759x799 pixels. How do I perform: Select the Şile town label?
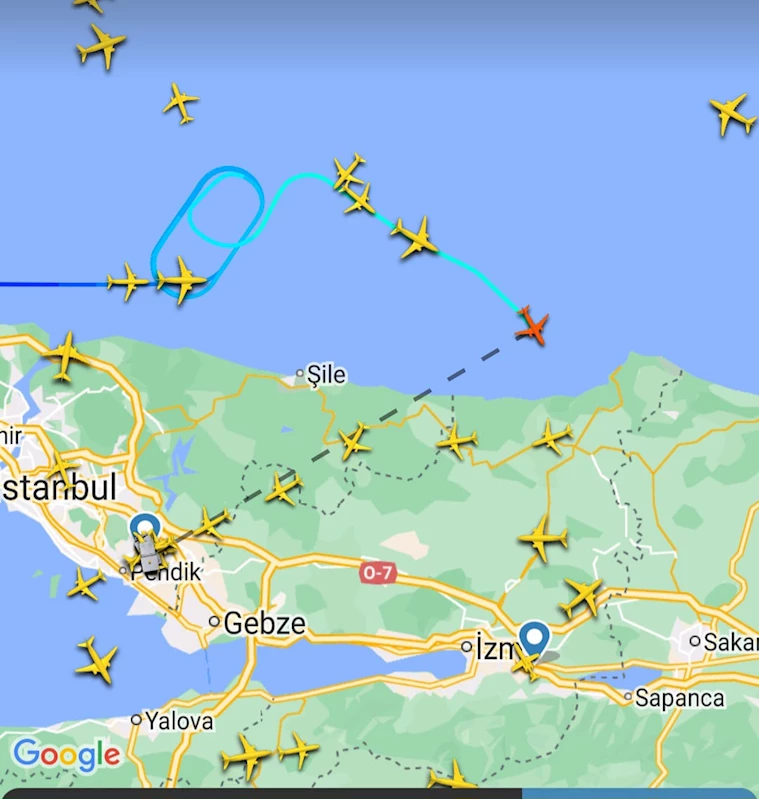(326, 375)
